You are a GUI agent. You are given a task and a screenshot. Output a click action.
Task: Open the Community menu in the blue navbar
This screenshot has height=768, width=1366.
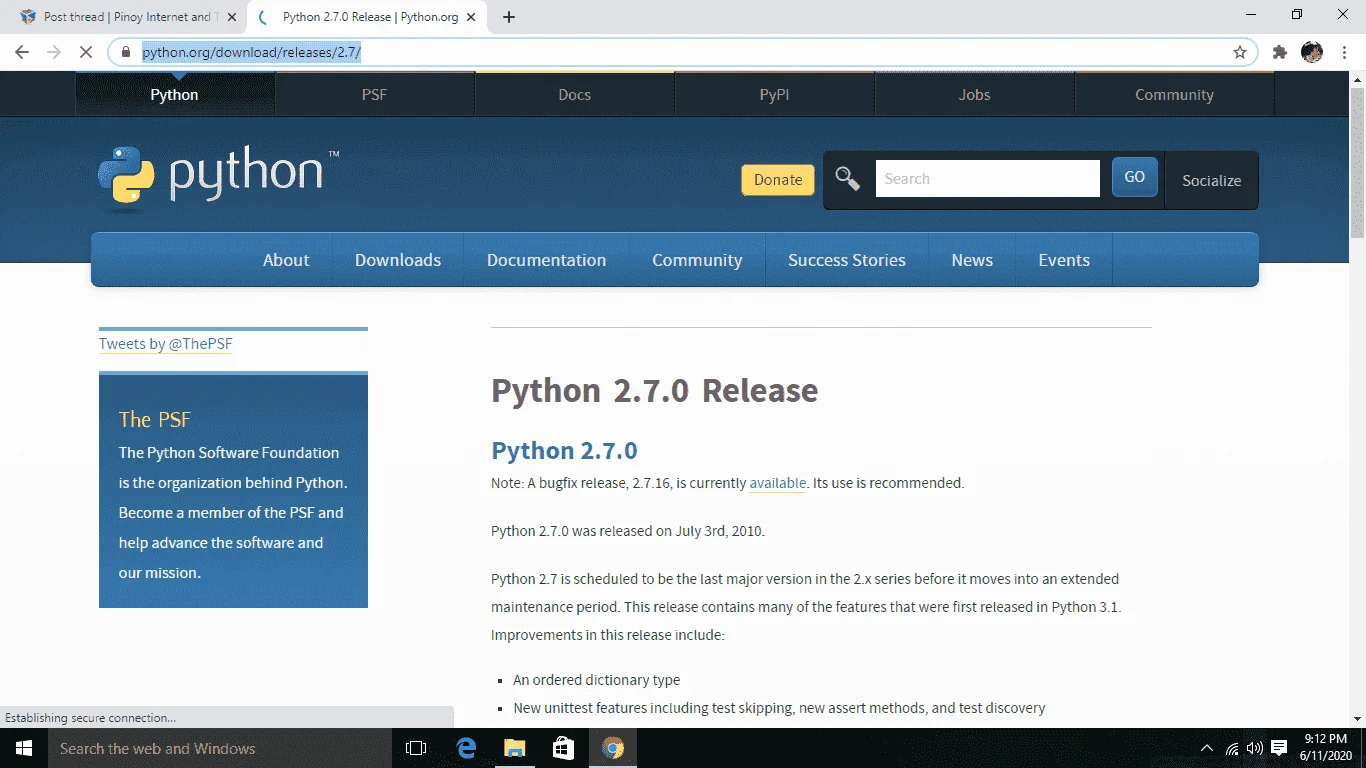pyautogui.click(x=697, y=260)
